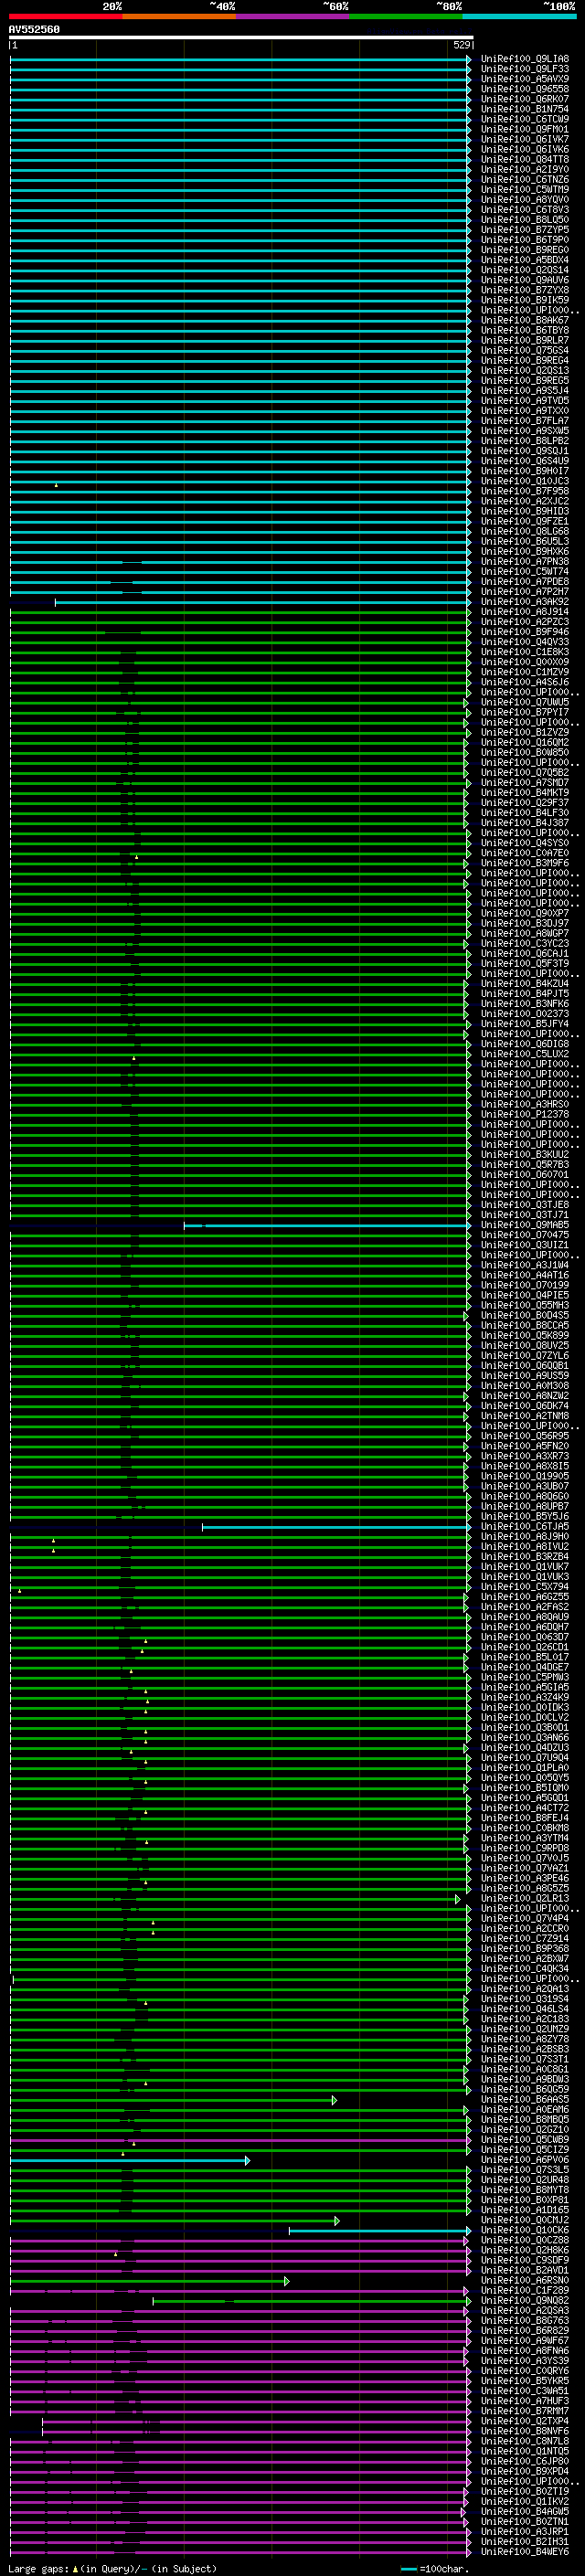Select the label UniRef100_A5BDX4
The width and height of the screenshot is (585, 2576).
click(x=525, y=260)
